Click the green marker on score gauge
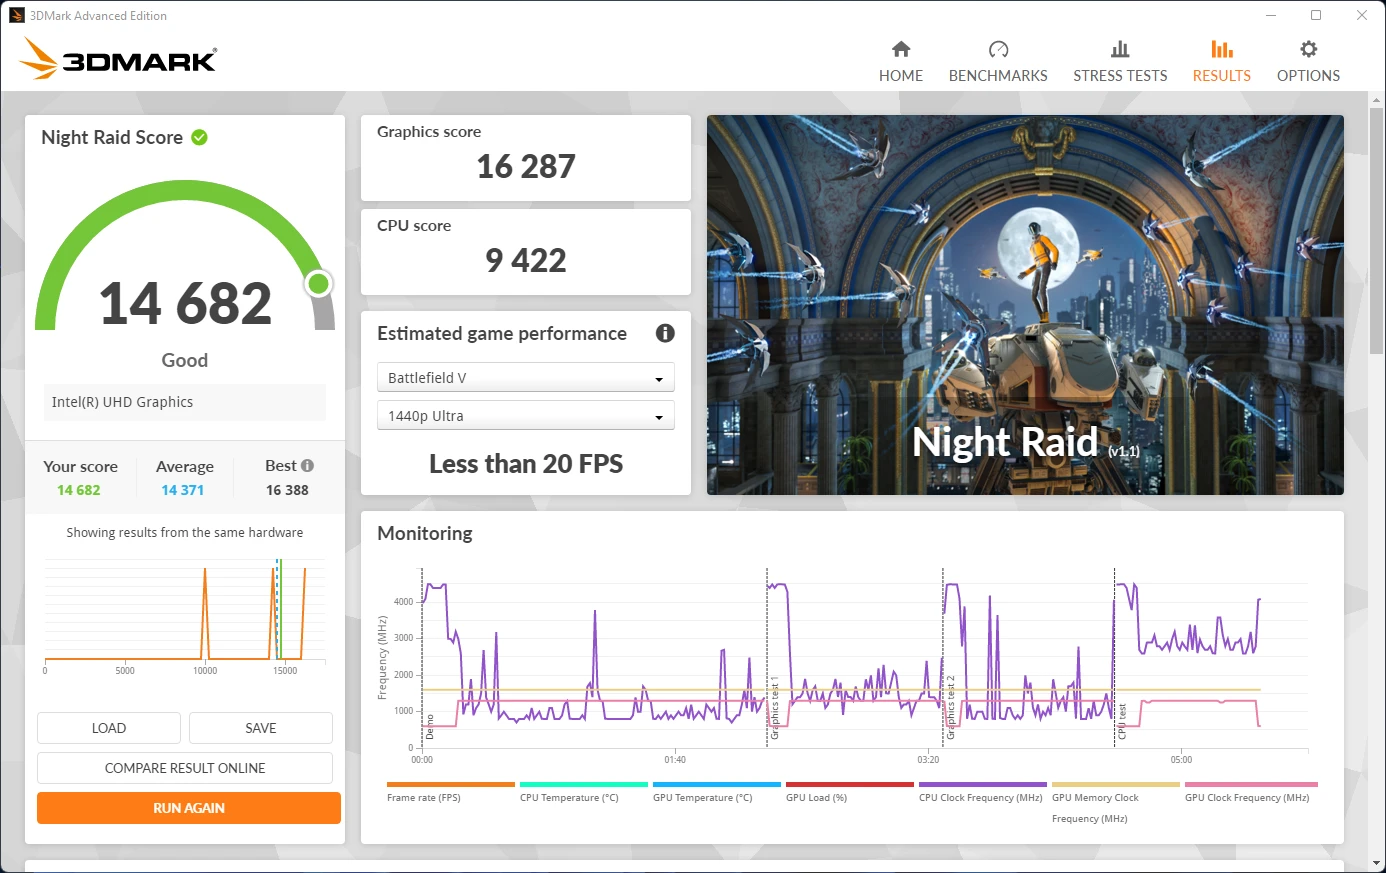 click(x=319, y=284)
